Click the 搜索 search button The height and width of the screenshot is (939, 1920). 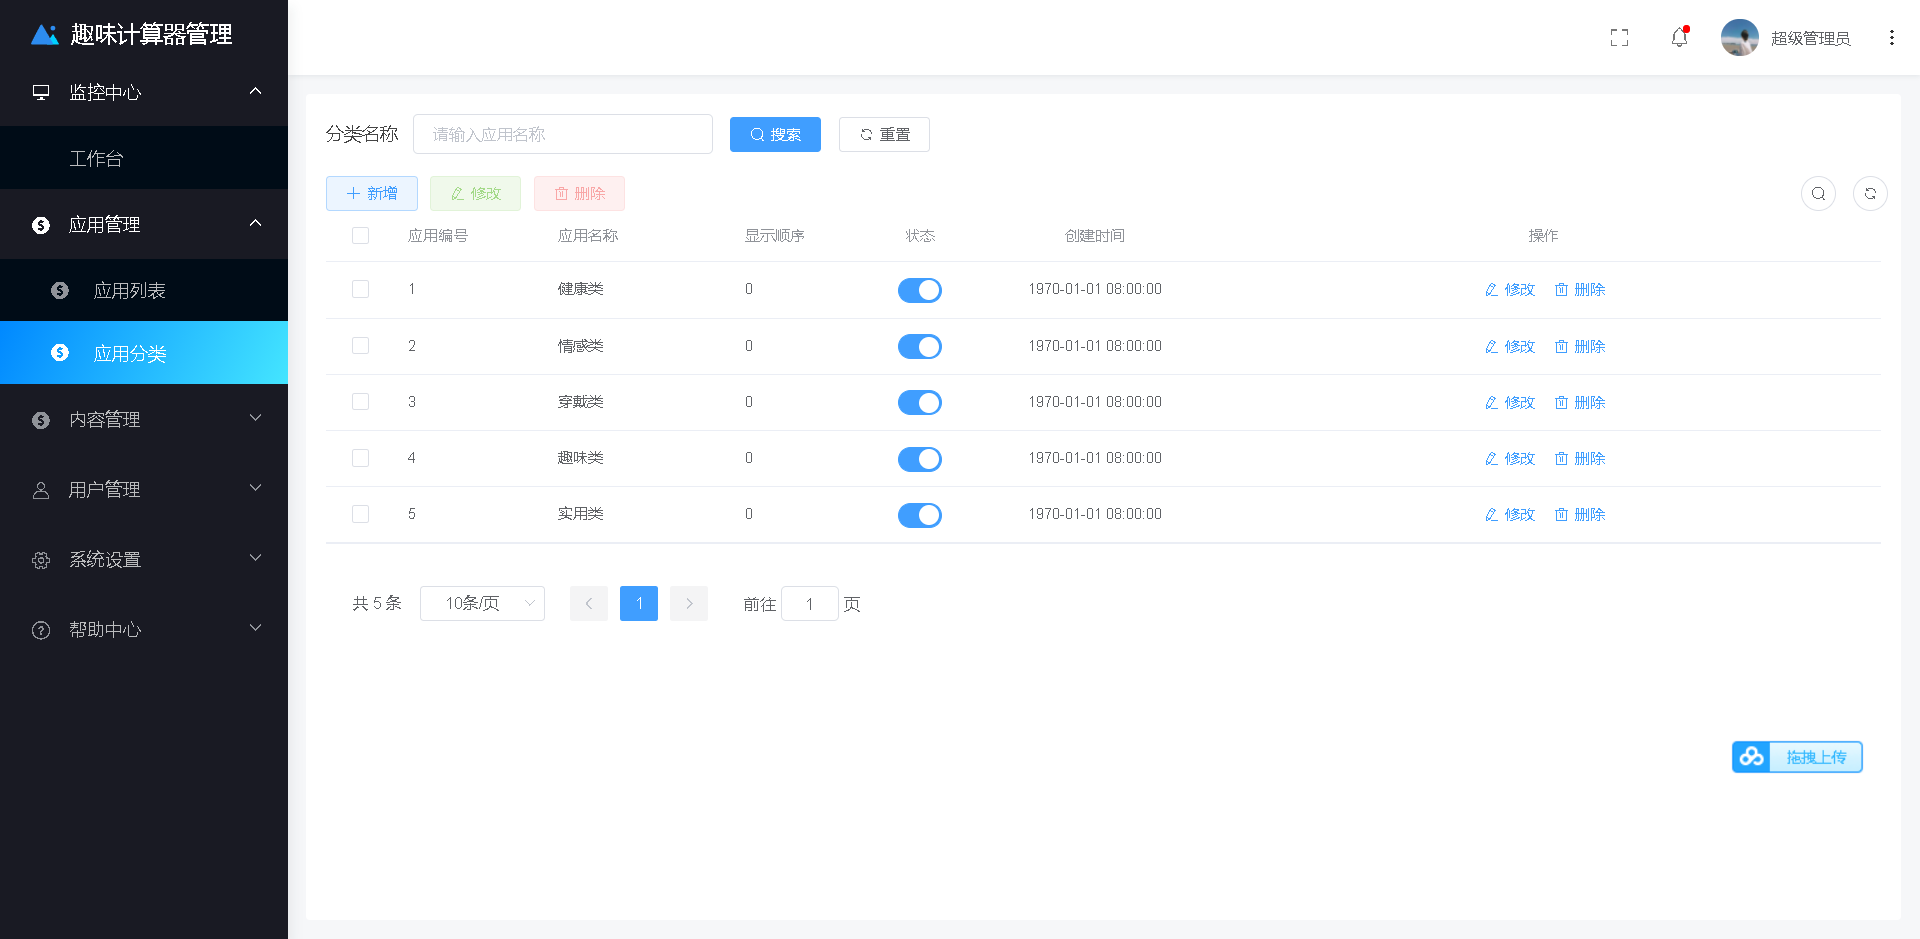coord(775,134)
